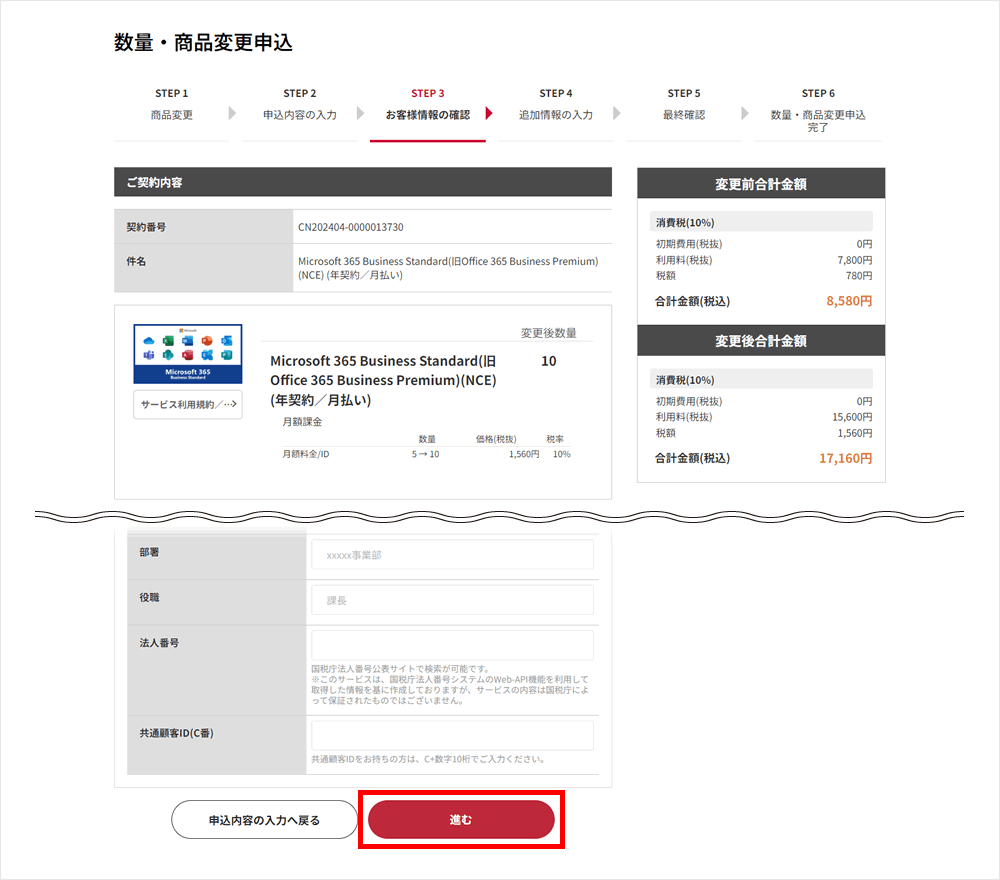Viewport: 1000px width, 880px height.
Task: Click the 5 → 10 quantity change value
Action: tap(425, 454)
